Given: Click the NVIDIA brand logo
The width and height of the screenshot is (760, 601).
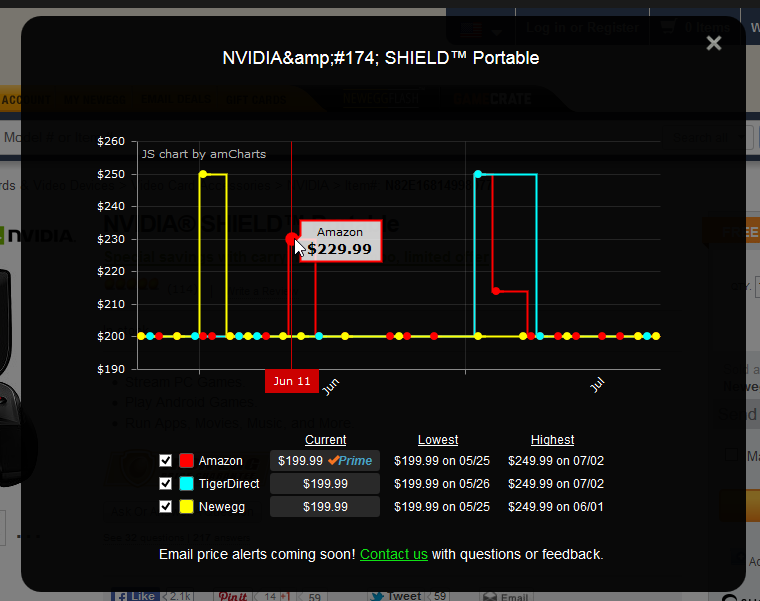Looking at the screenshot, I should tap(37, 236).
